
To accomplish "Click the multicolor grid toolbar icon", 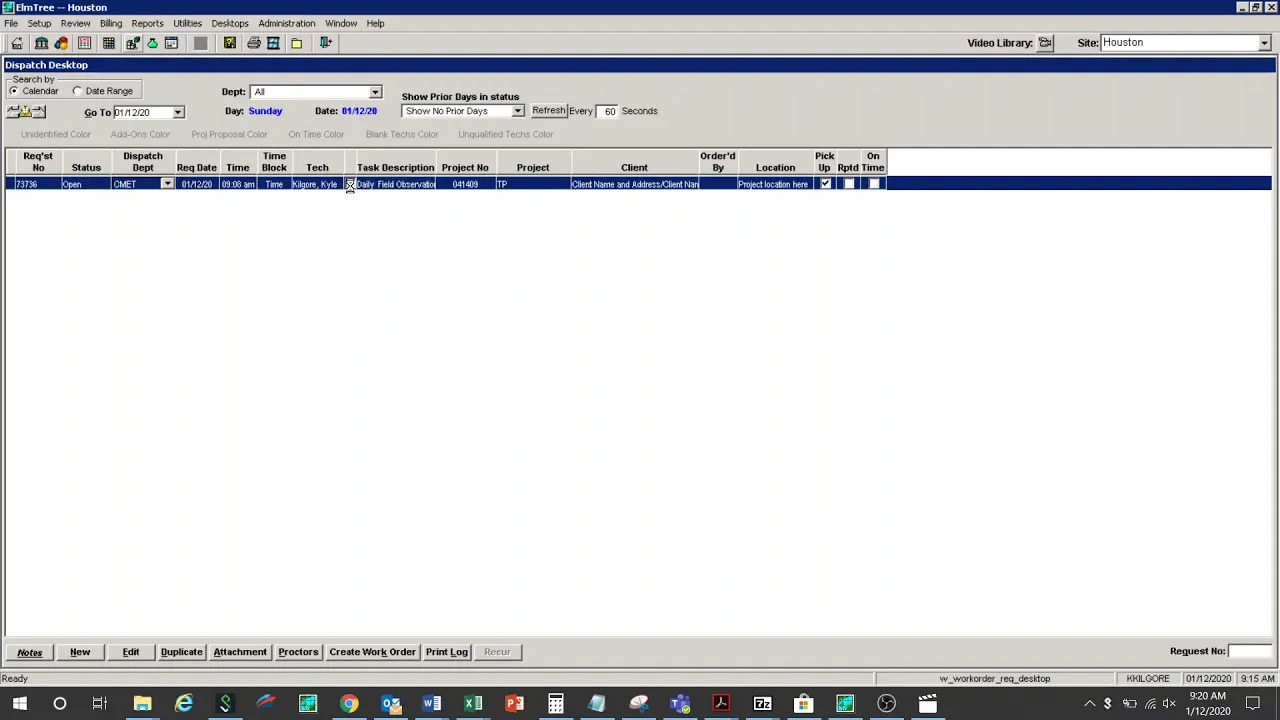I will point(108,43).
